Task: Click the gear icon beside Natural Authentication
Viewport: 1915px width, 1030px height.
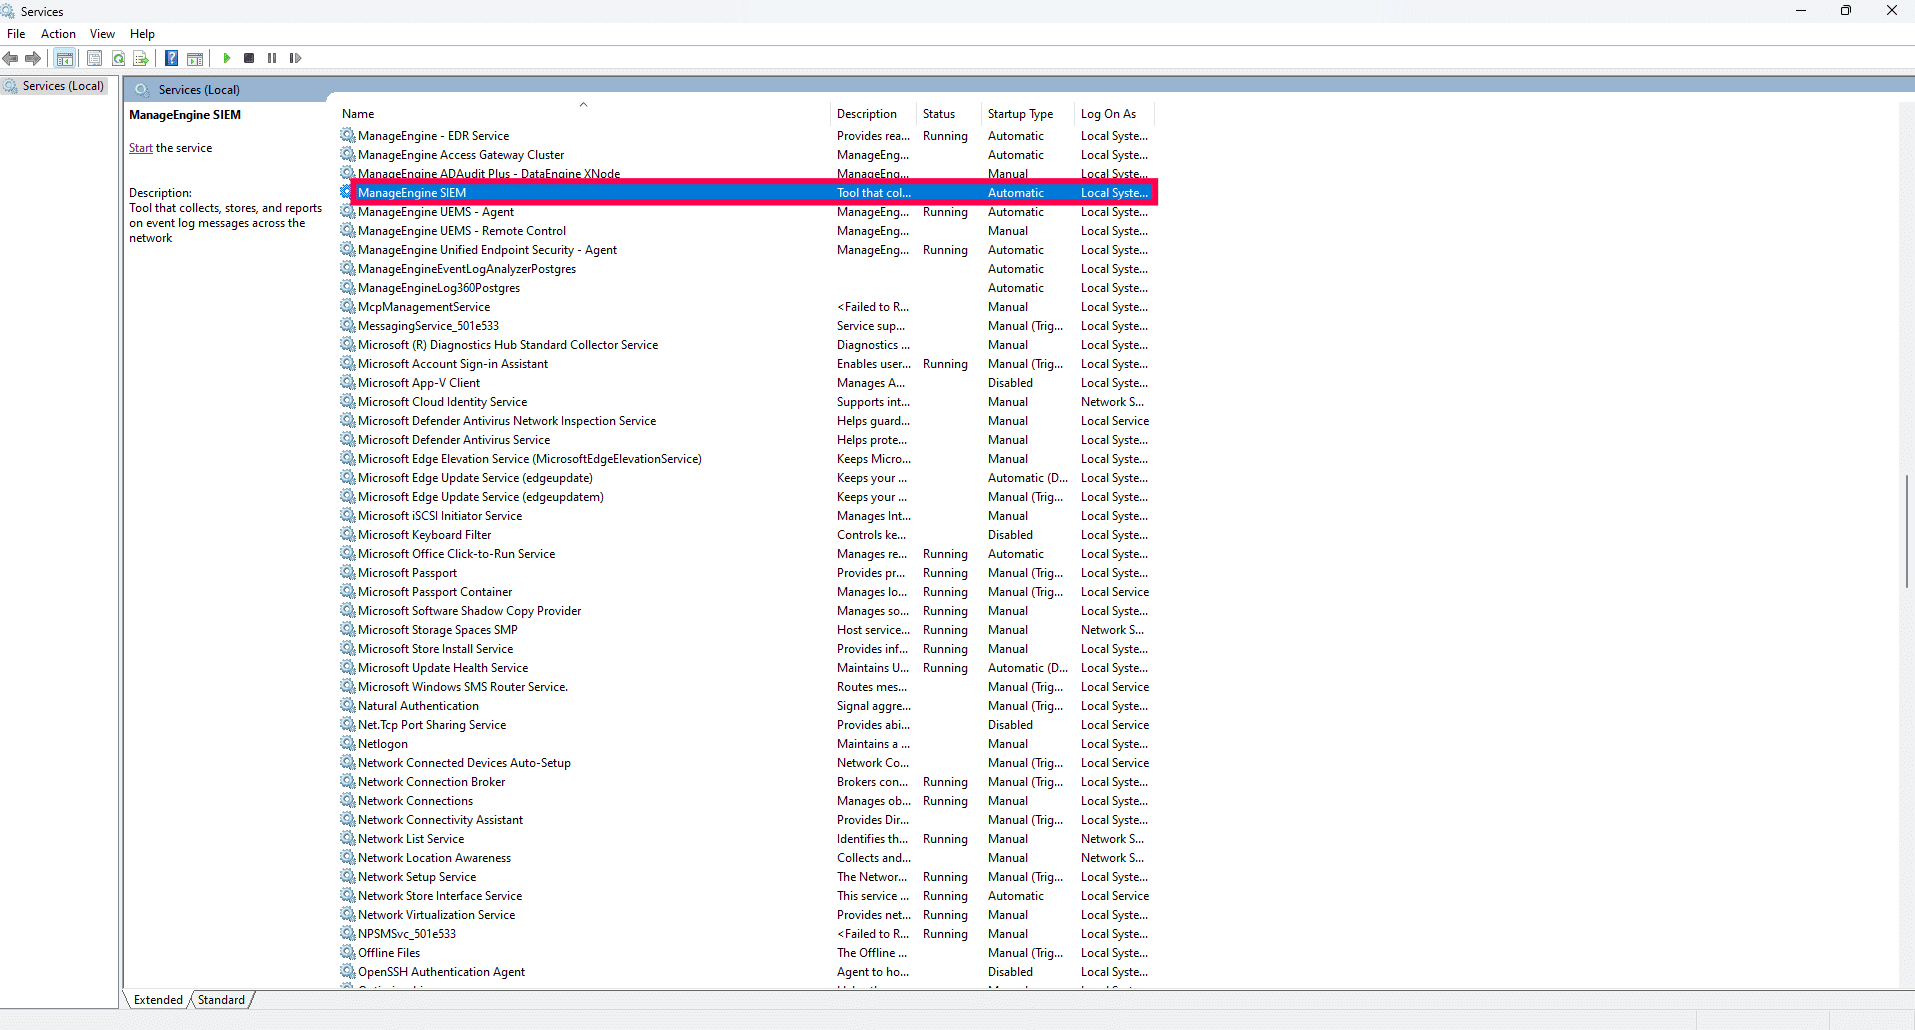Action: [x=348, y=705]
